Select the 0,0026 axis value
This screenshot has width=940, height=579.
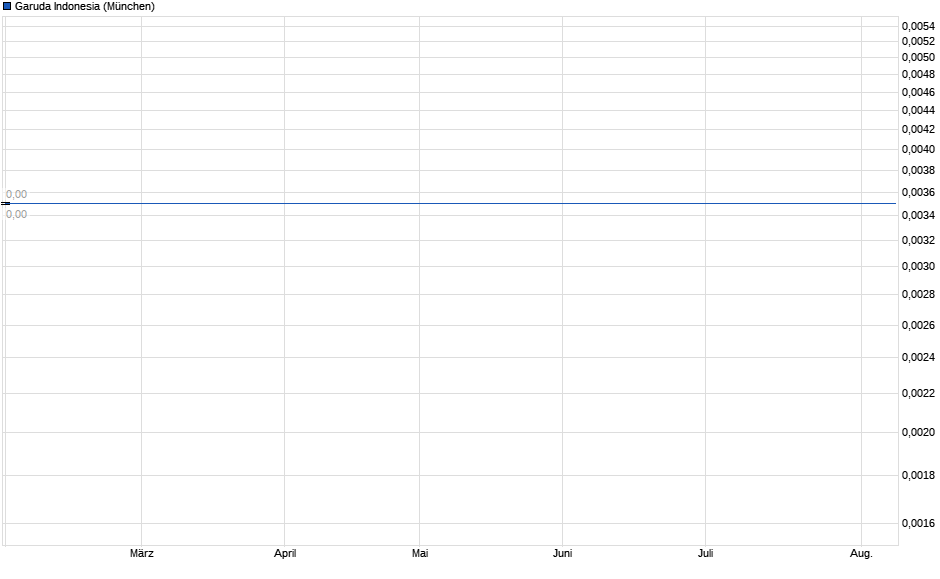pyautogui.click(x=918, y=325)
